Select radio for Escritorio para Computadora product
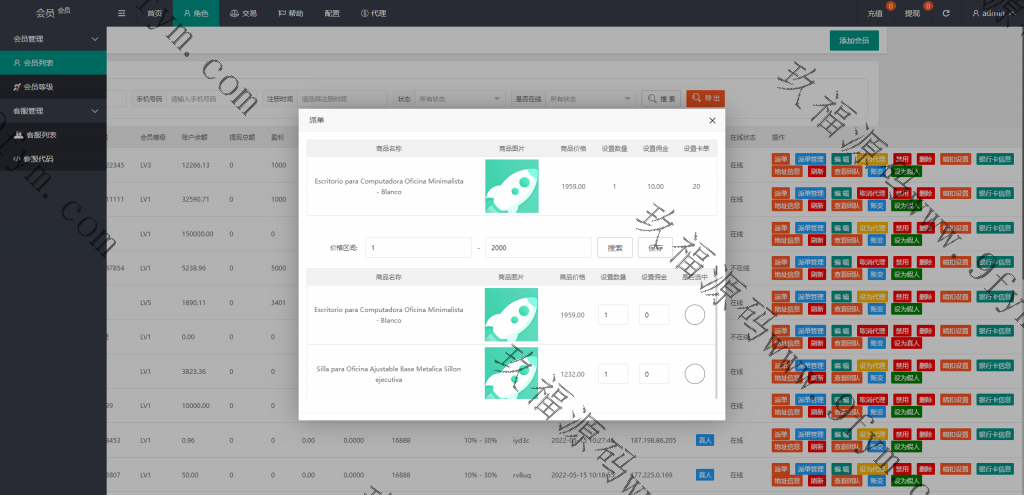The height and width of the screenshot is (495, 1024). 694,315
